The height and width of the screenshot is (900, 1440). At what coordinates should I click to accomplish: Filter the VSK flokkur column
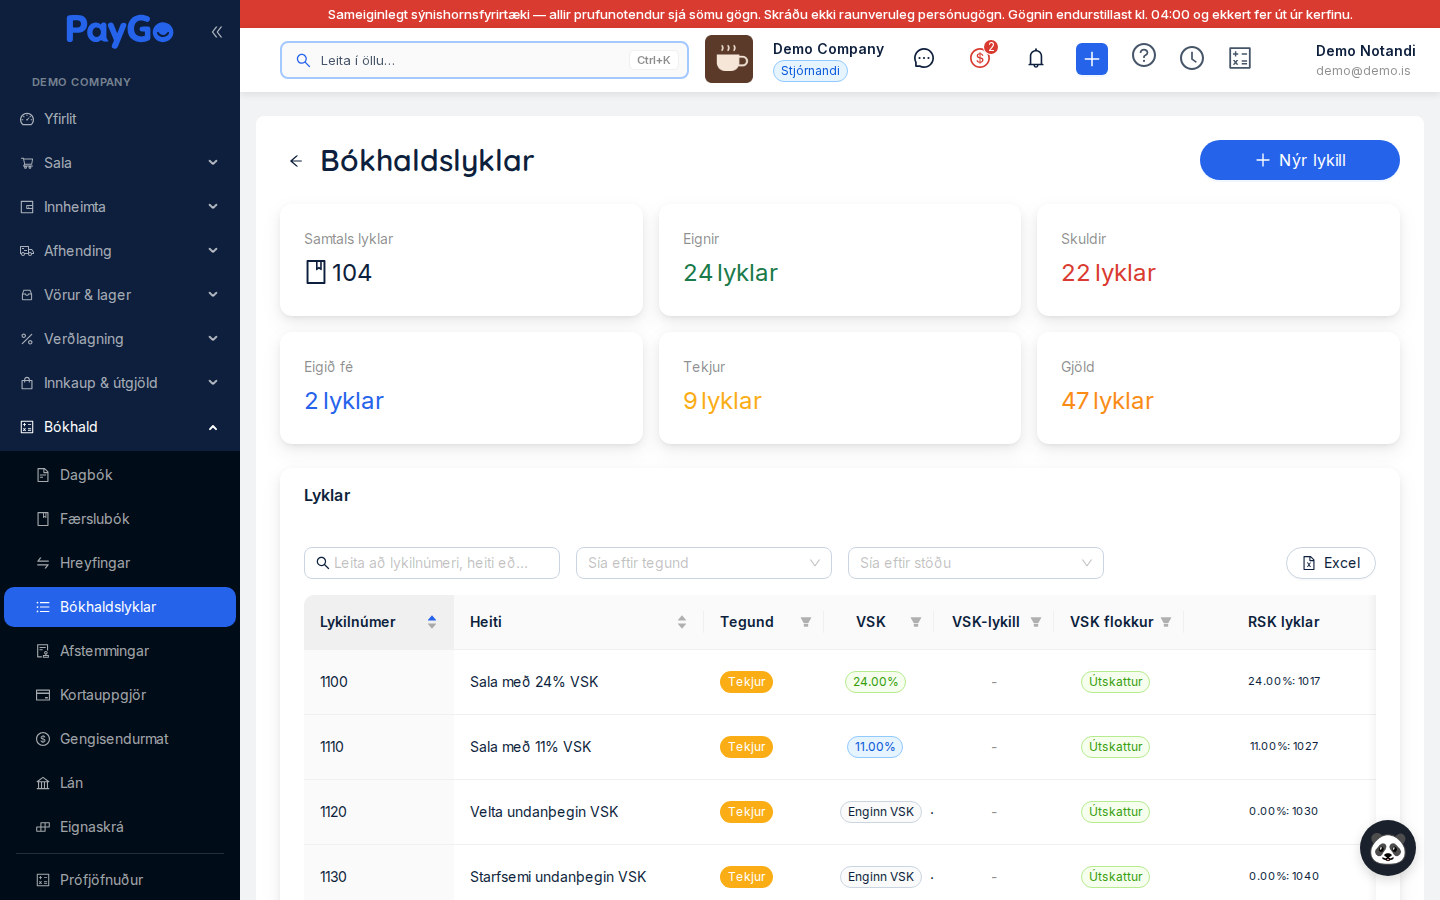(x=1166, y=622)
